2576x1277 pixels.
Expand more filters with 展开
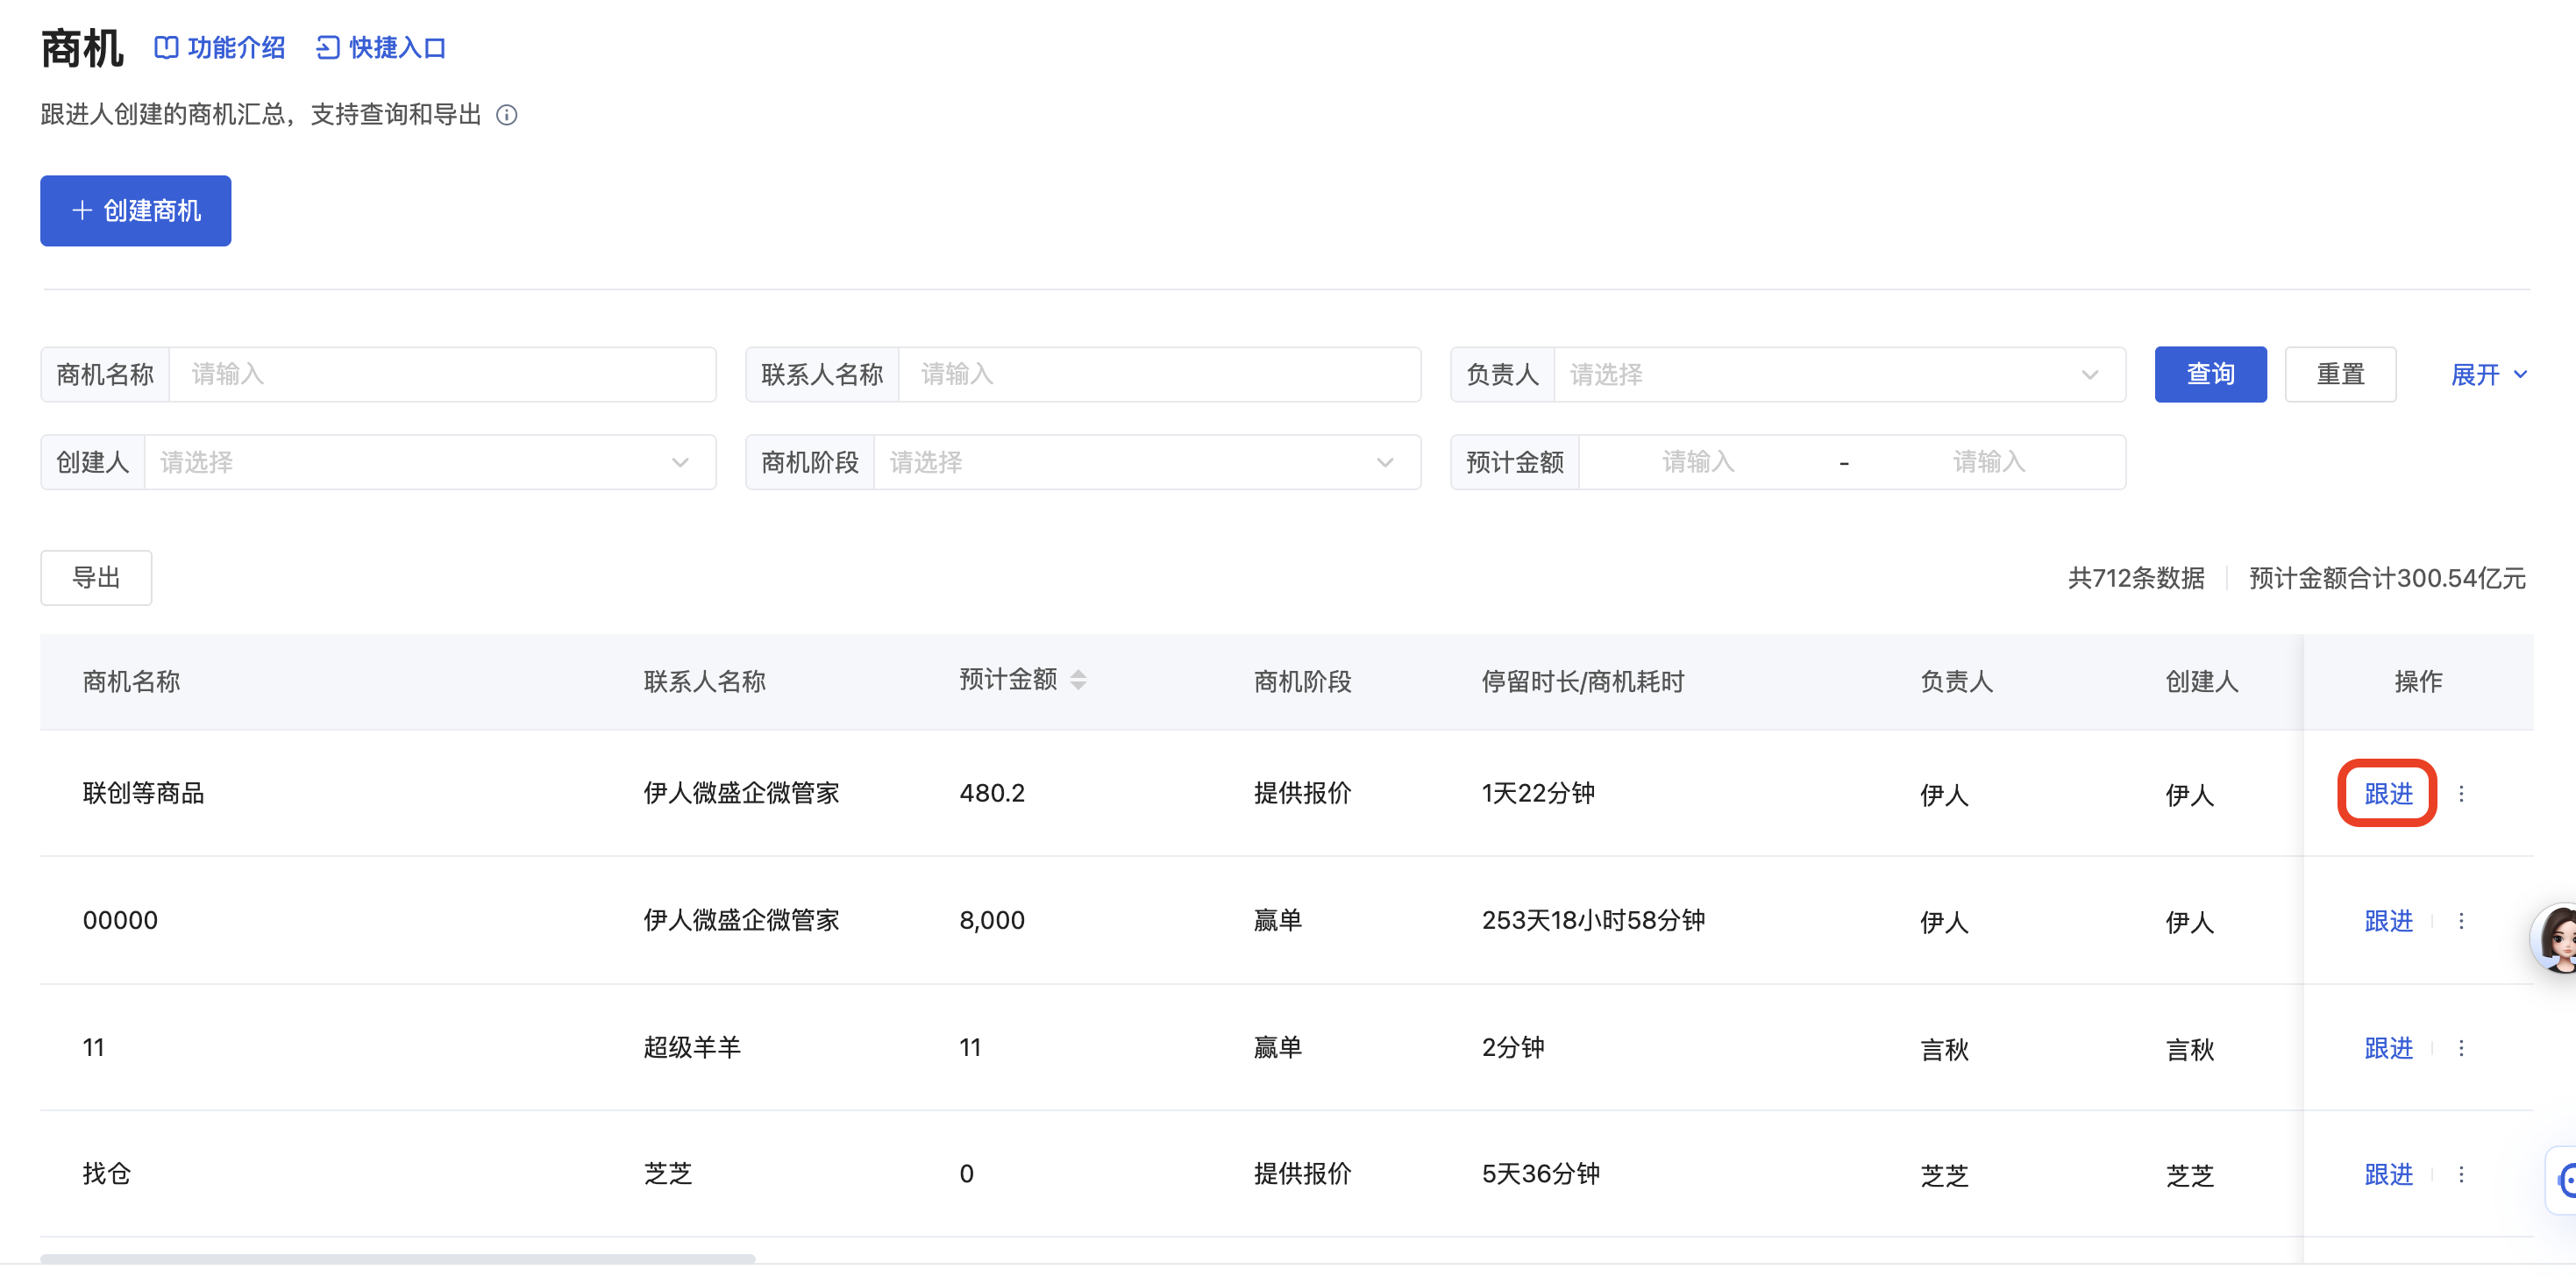[2489, 374]
